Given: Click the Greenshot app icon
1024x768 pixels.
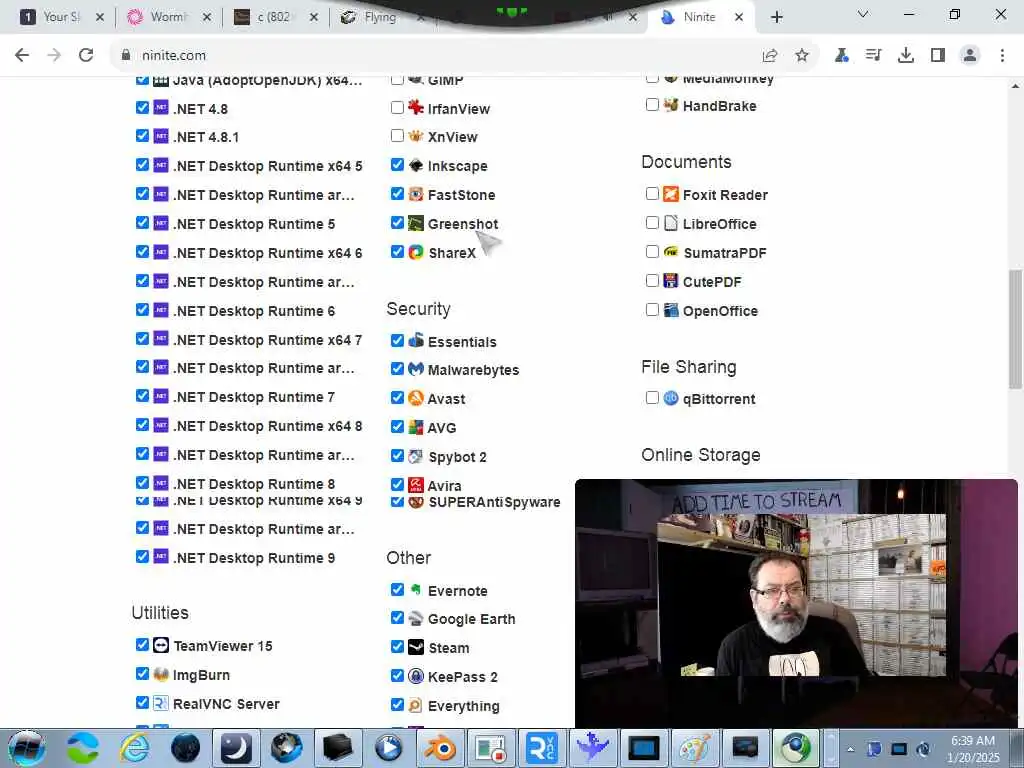Looking at the screenshot, I should click(x=416, y=223).
